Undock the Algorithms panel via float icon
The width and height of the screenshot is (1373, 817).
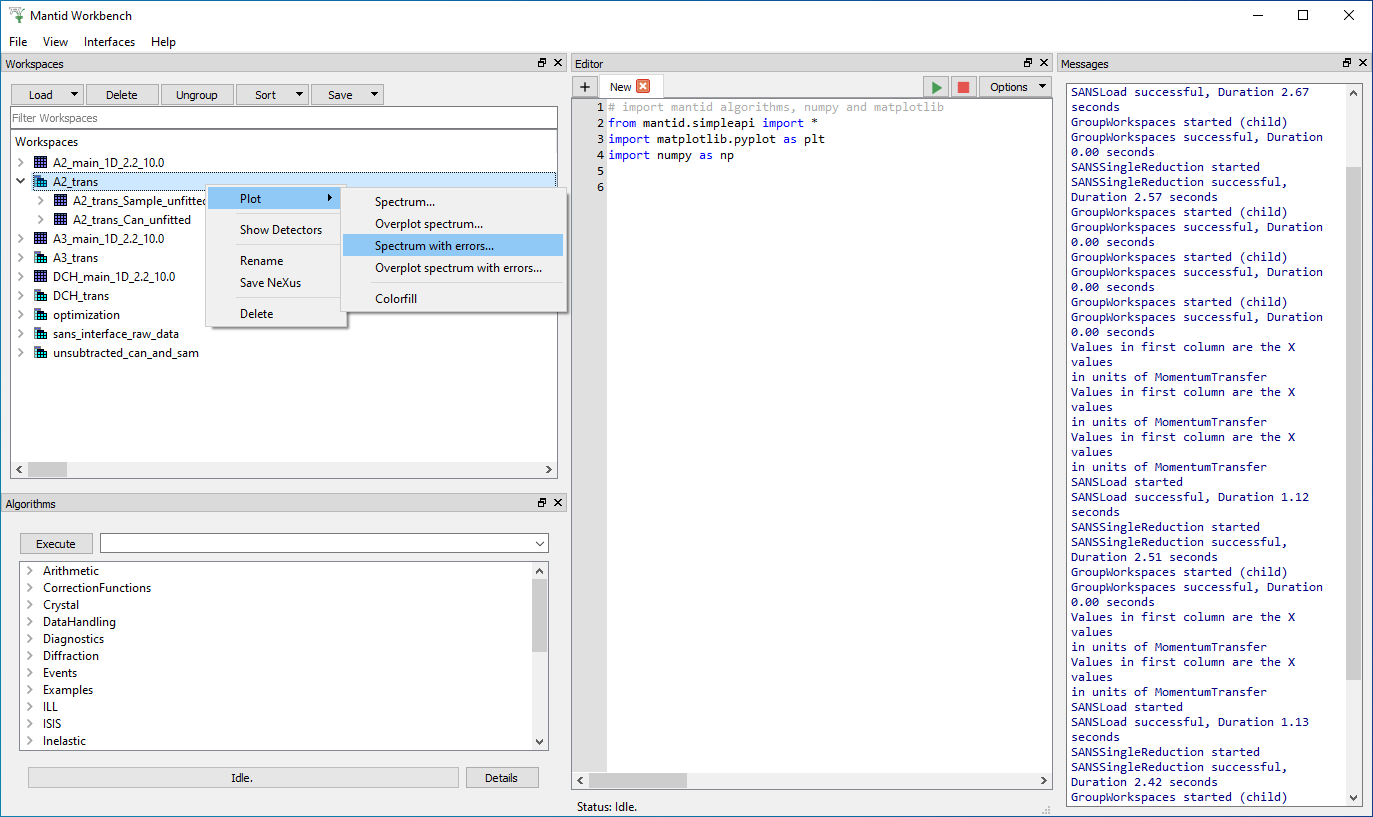point(542,503)
